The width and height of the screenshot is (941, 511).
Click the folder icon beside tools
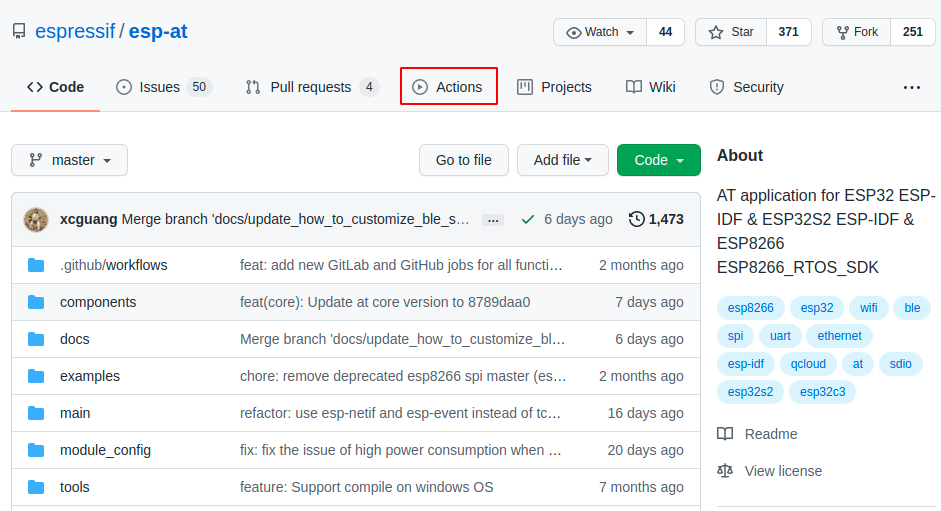[x=37, y=487]
